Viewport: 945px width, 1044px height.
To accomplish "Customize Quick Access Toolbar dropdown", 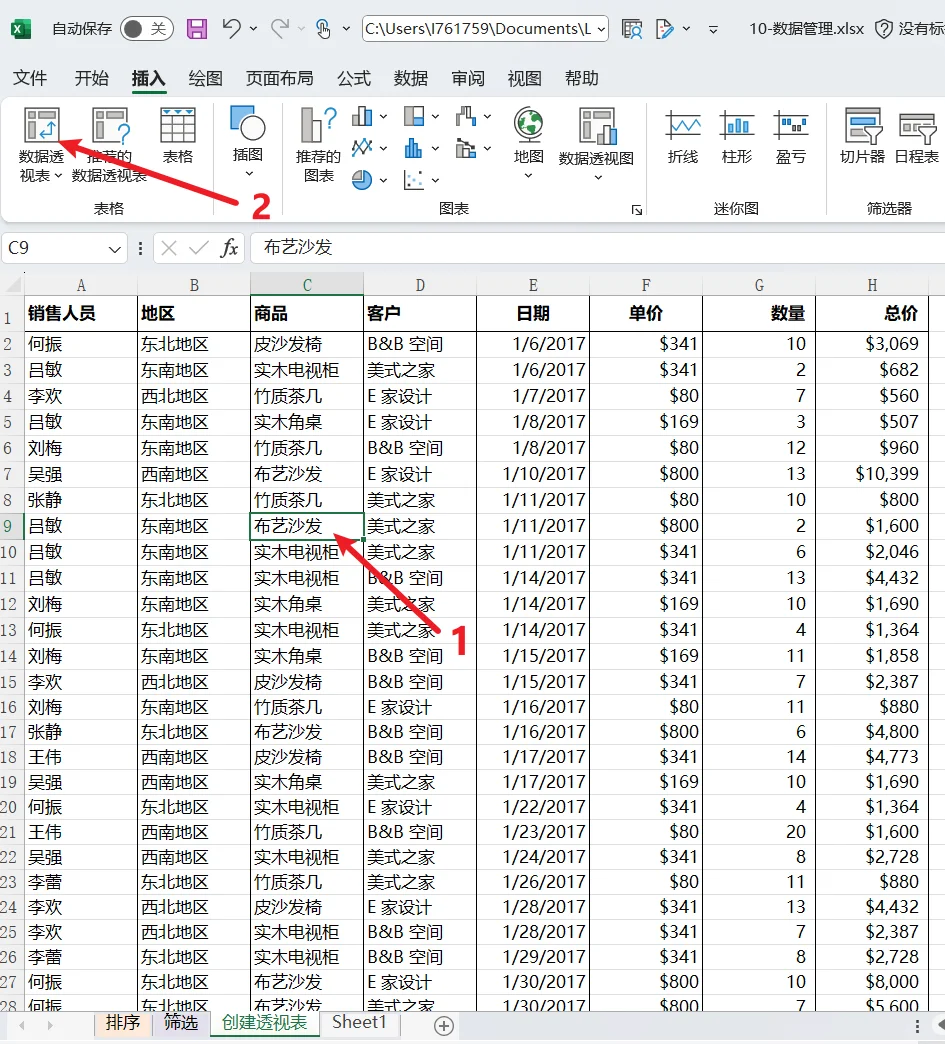I will coord(713,29).
